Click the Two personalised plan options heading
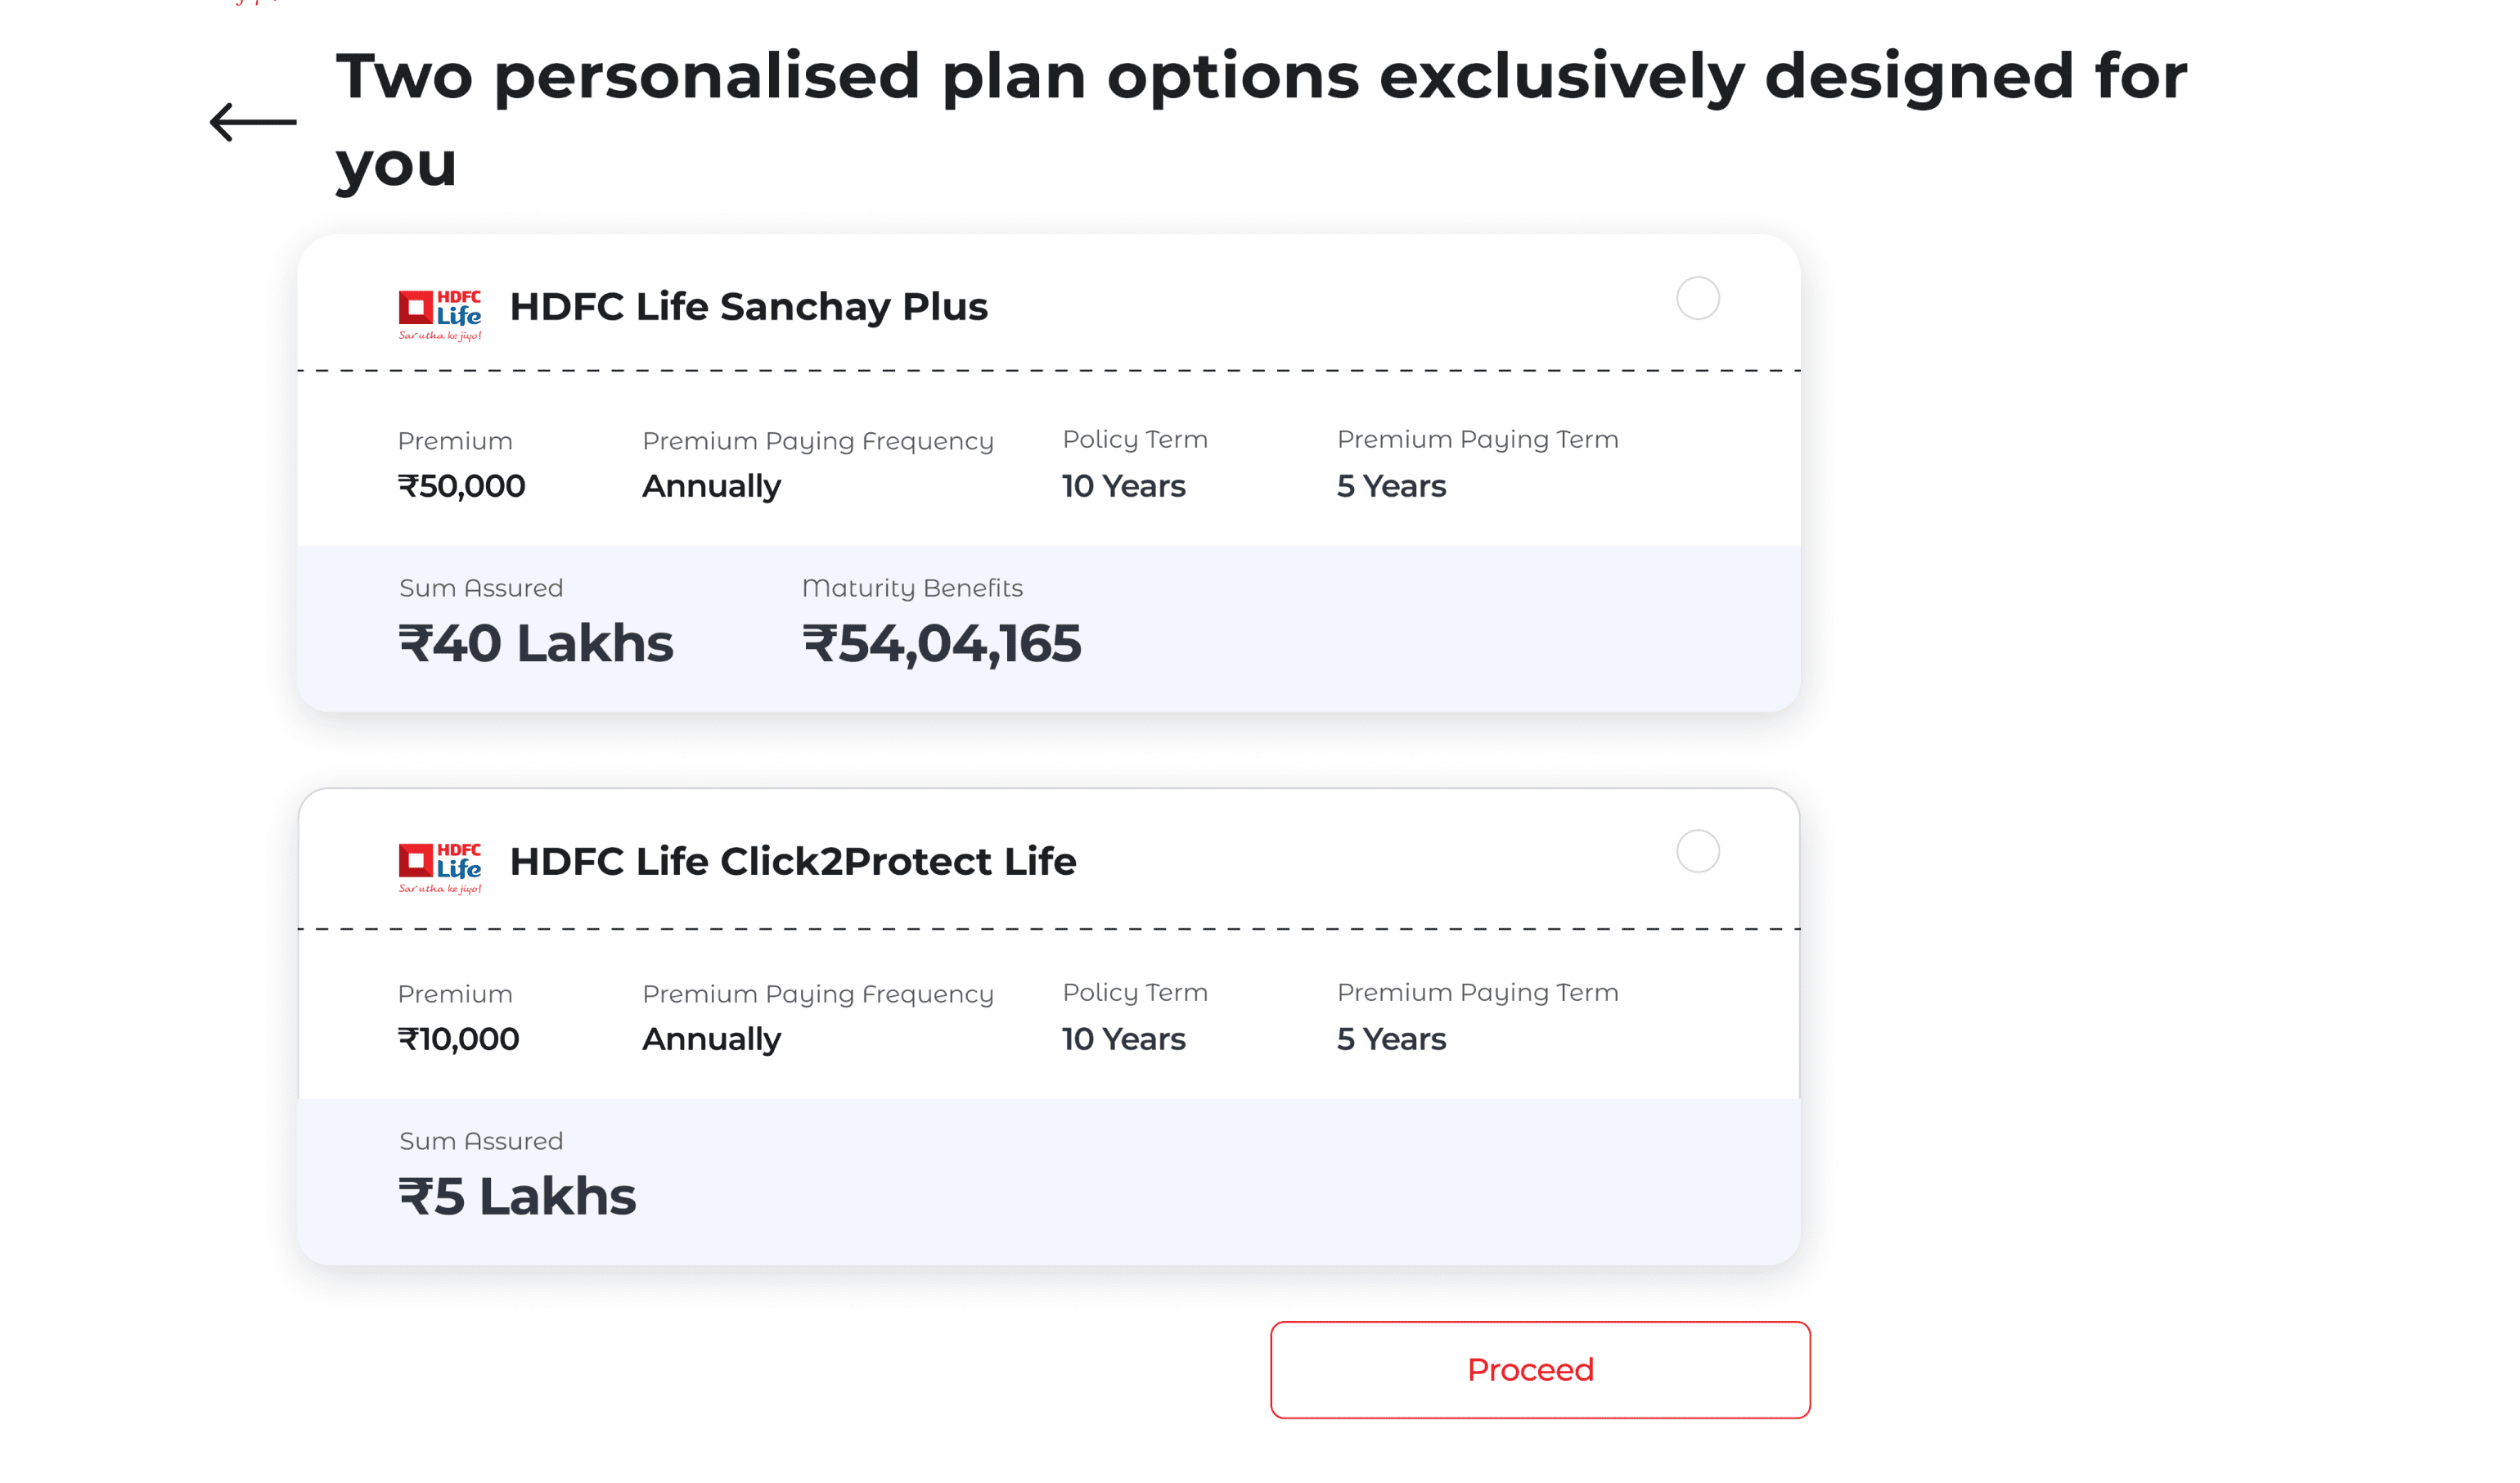This screenshot has height=1483, width=2520. point(1261,120)
